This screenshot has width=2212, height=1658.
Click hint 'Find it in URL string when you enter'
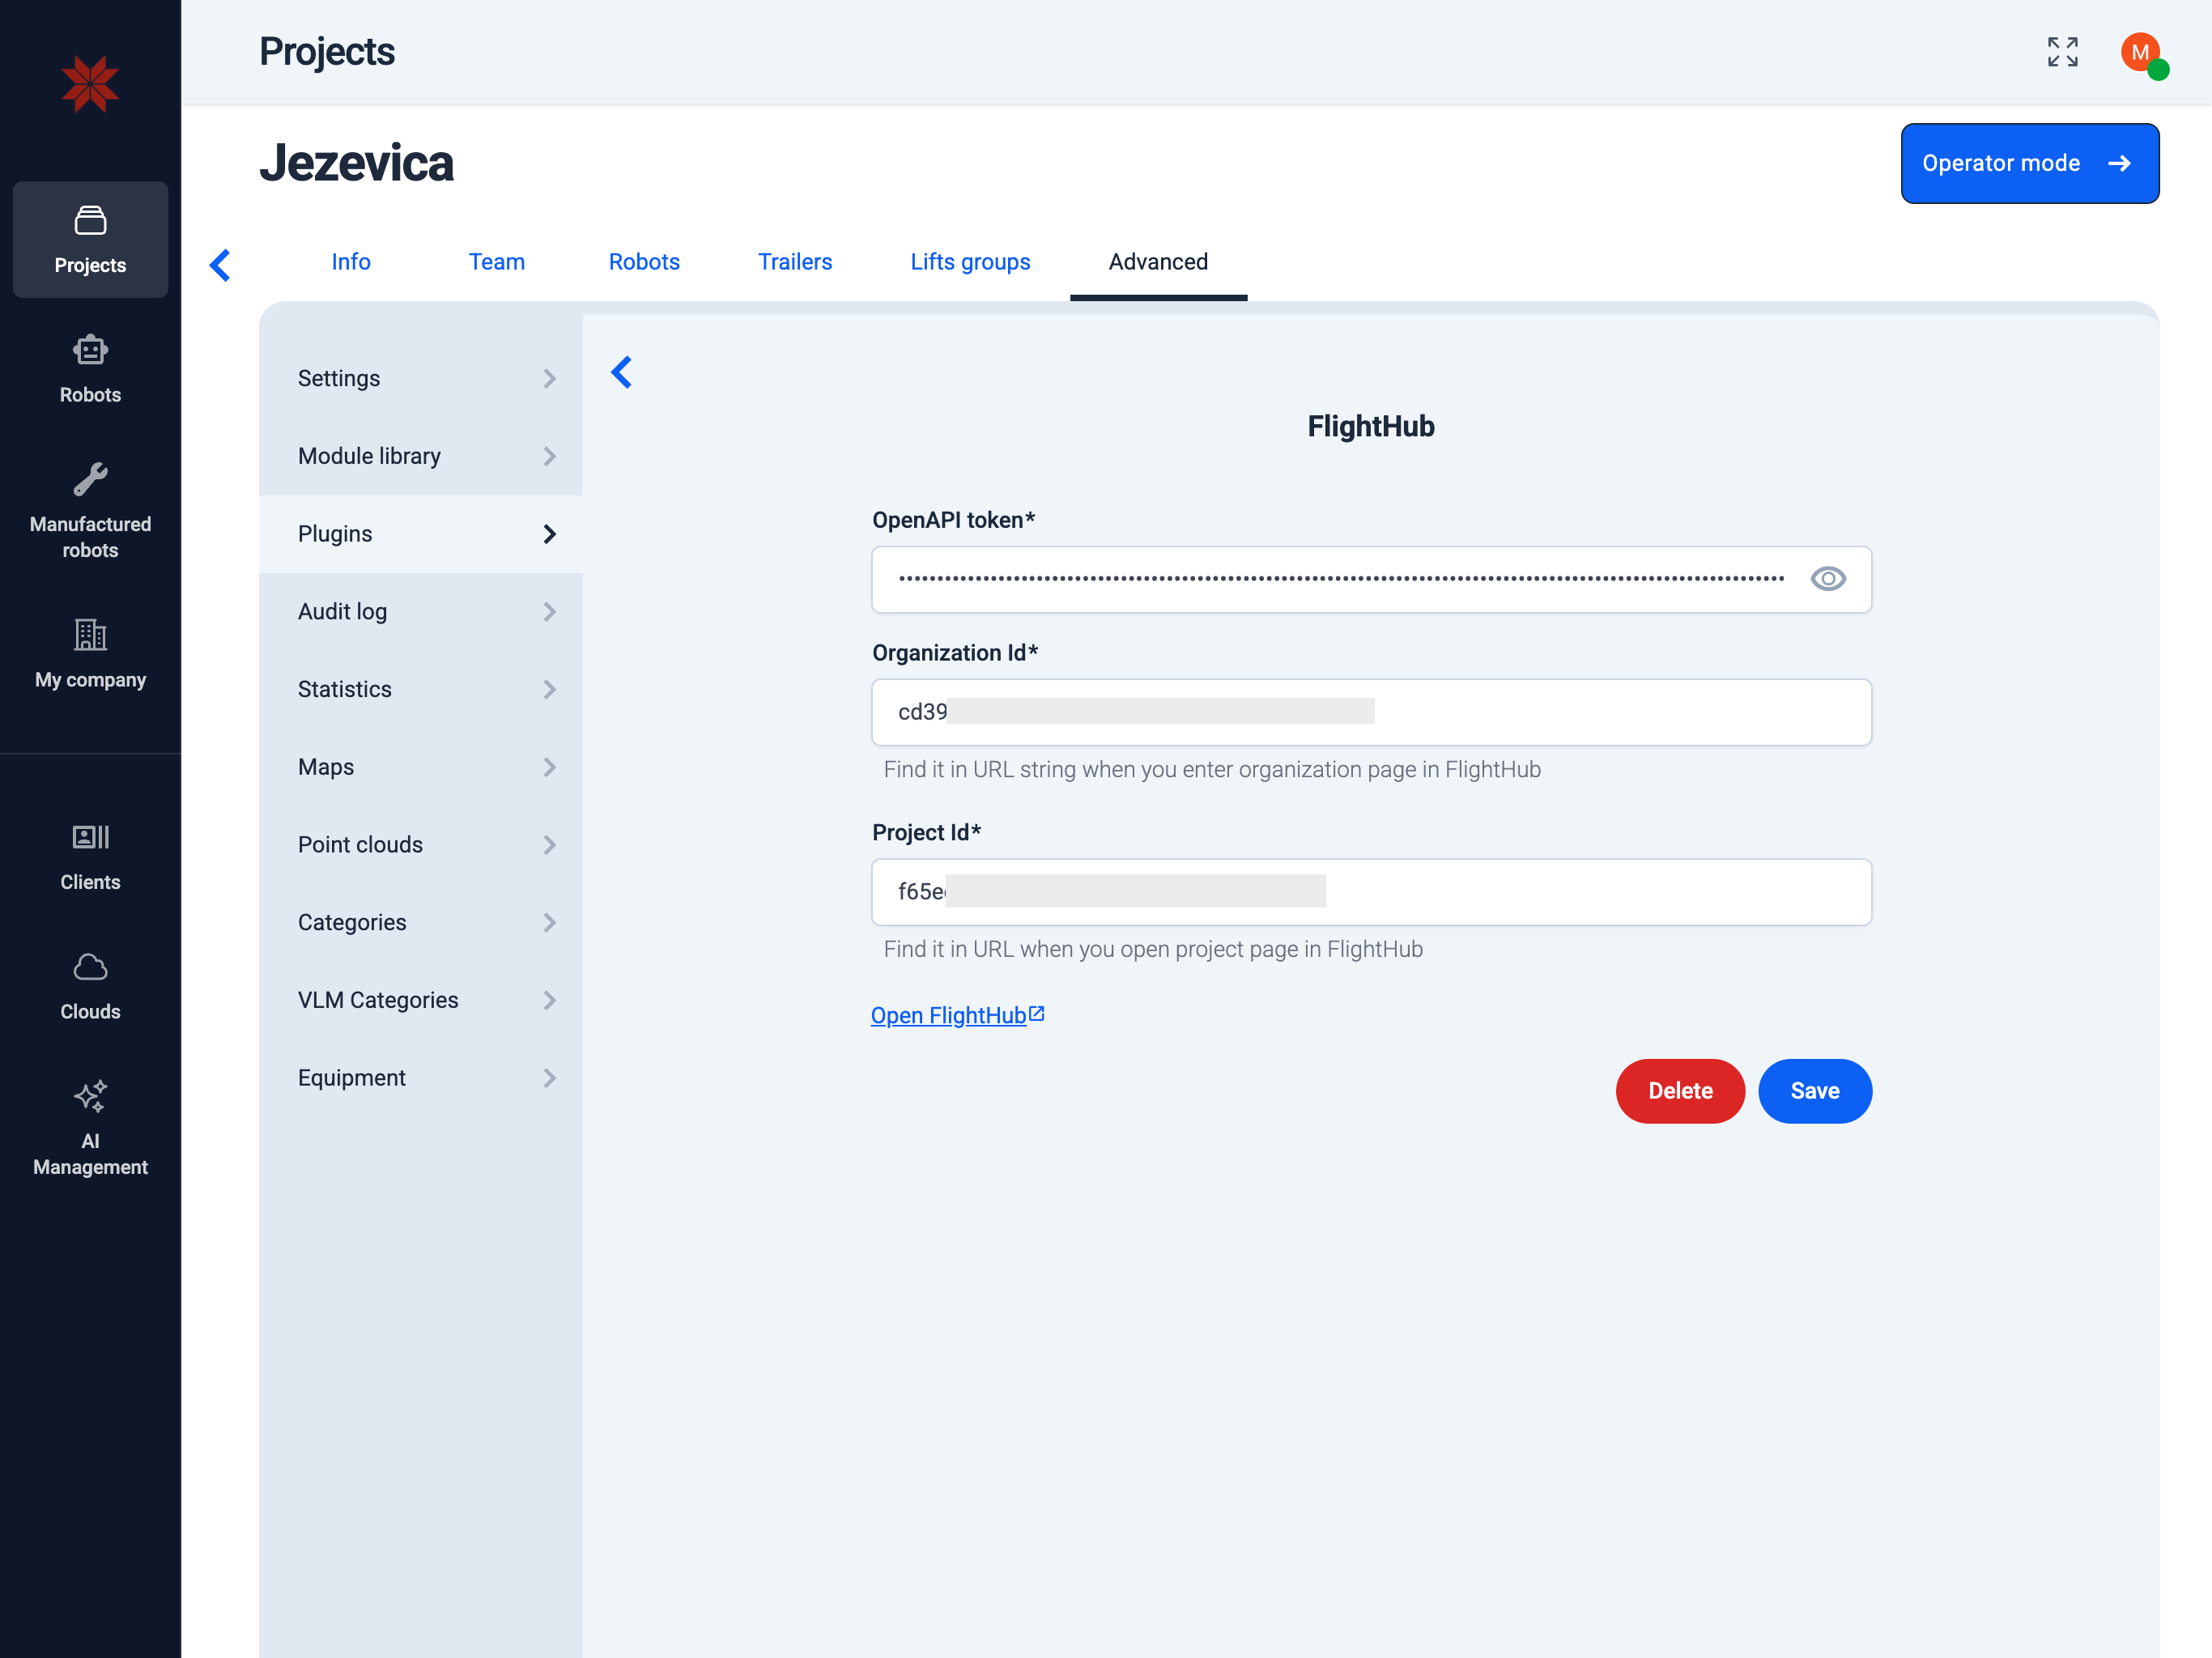point(1212,770)
